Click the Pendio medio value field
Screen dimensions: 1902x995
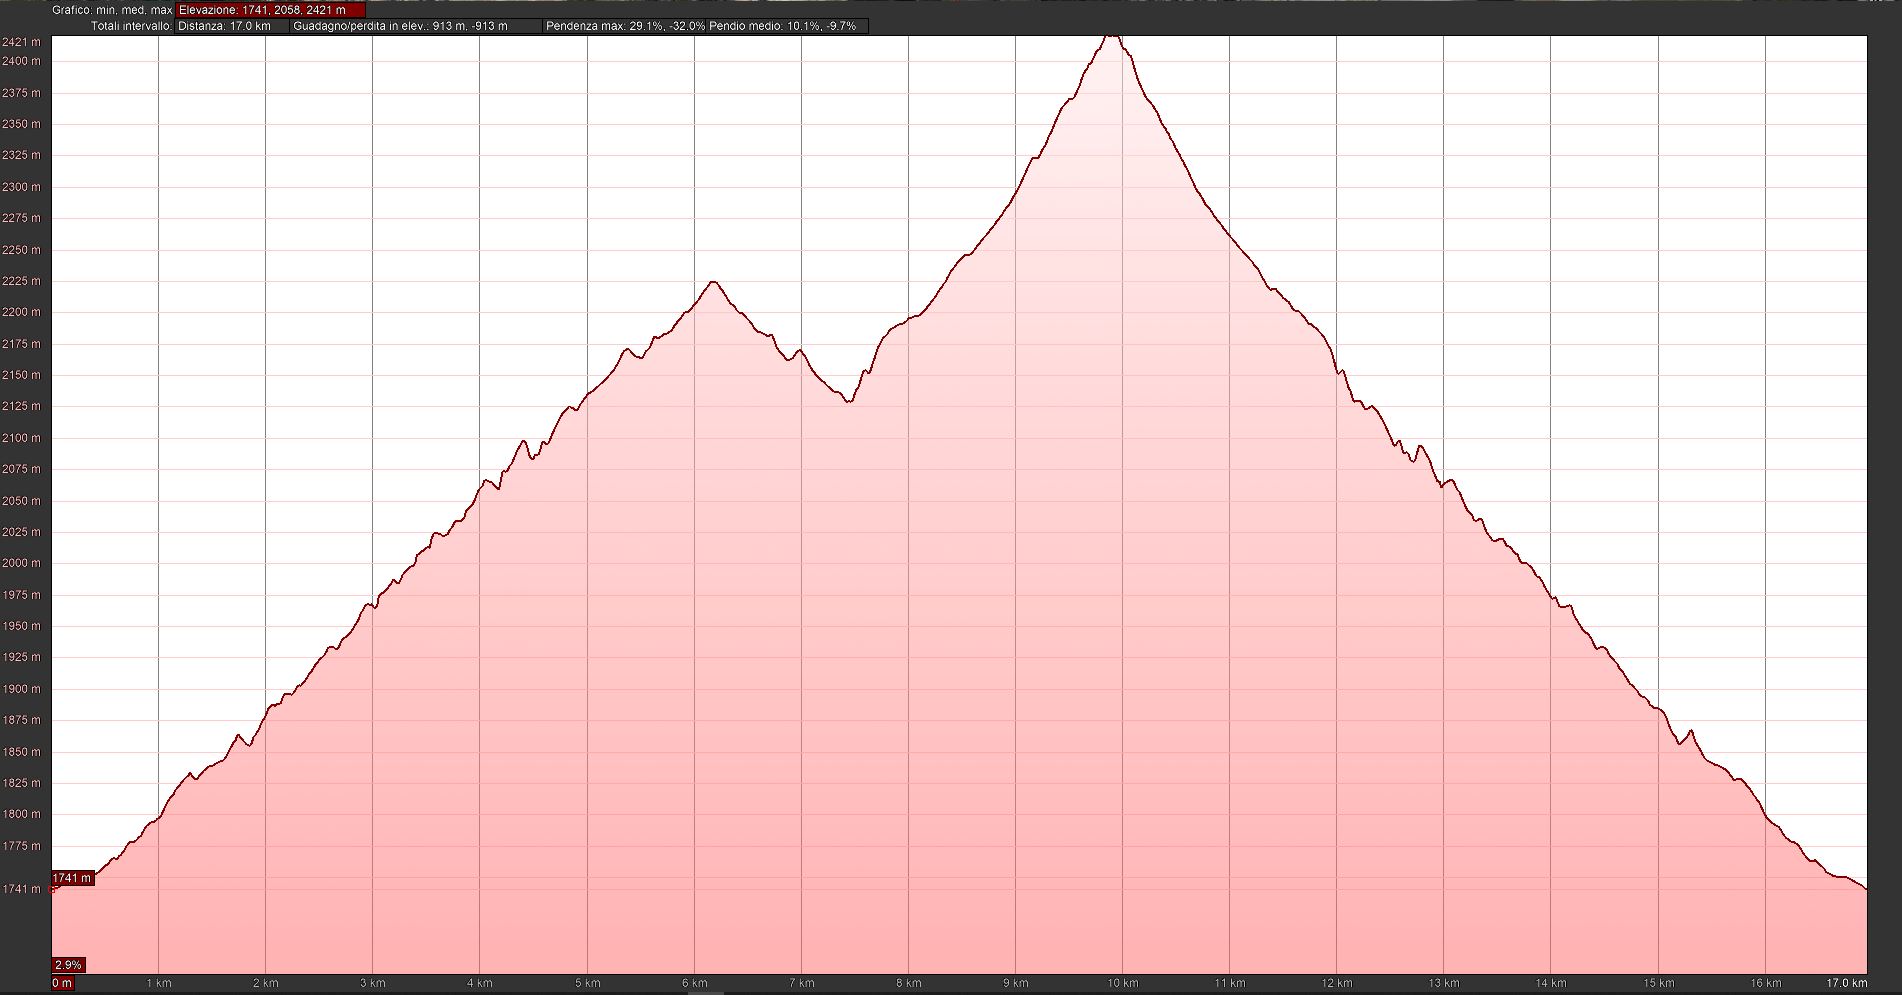[x=783, y=26]
